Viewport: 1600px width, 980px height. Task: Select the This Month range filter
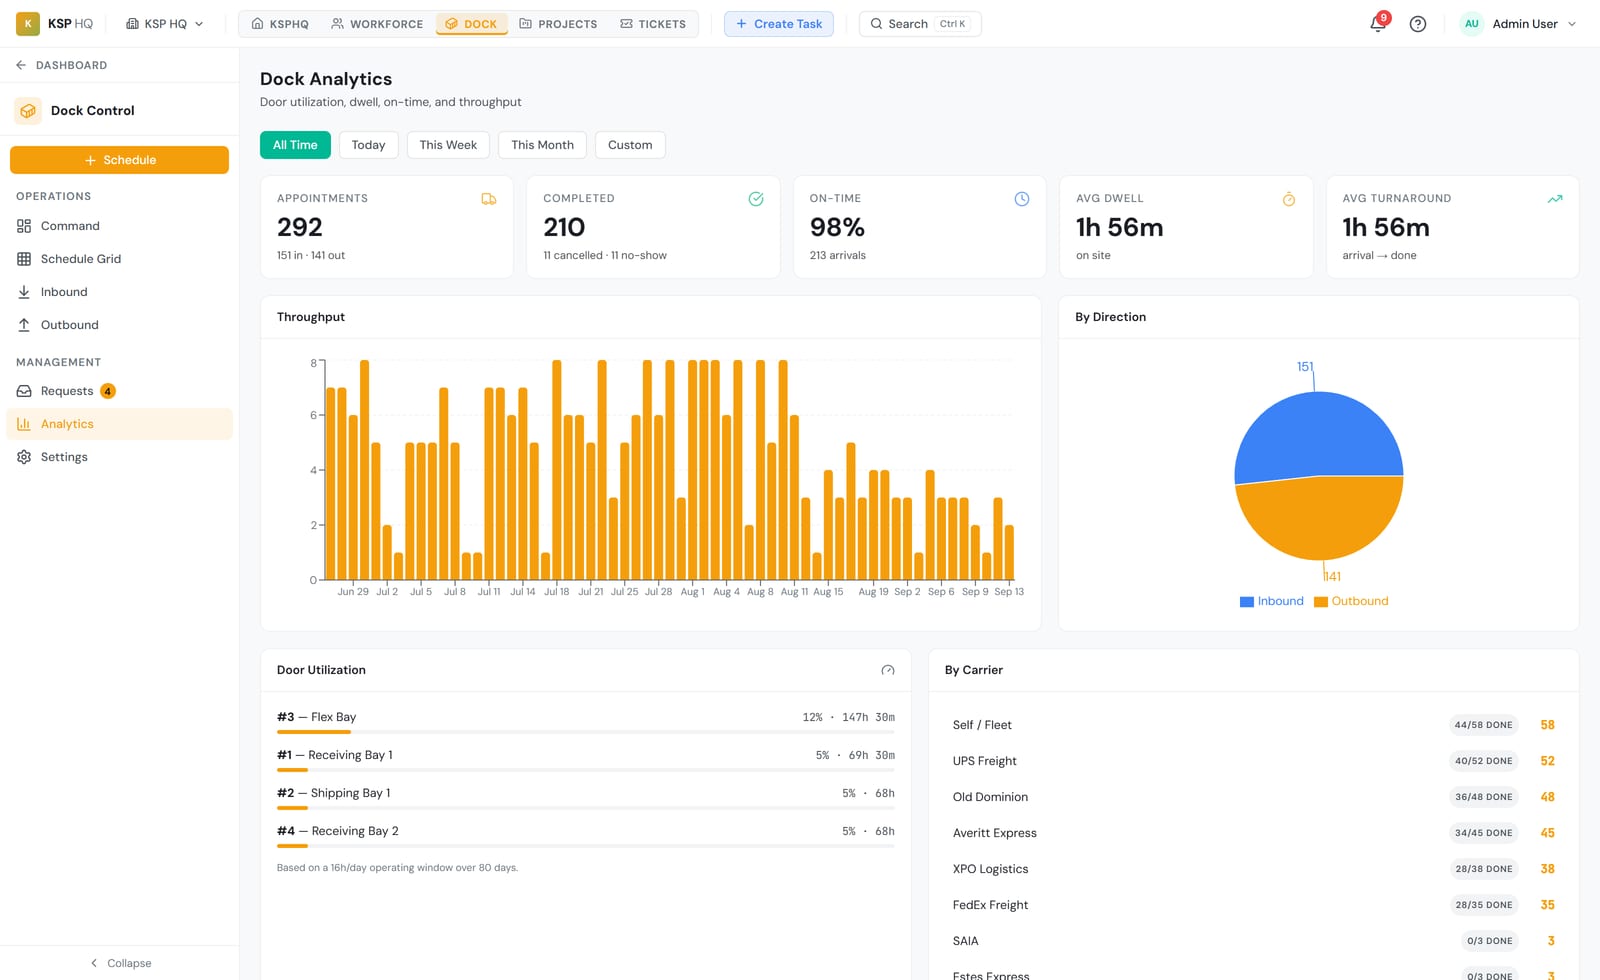[542, 145]
